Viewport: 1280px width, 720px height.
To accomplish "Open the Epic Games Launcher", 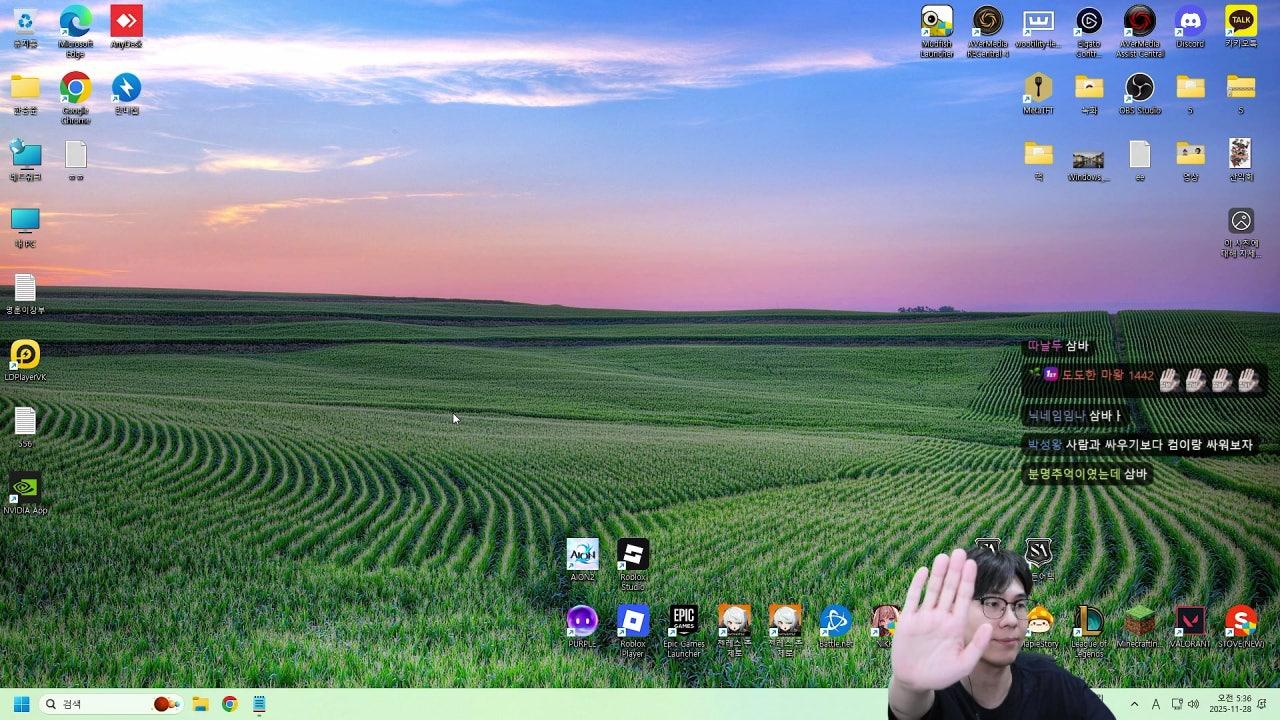I will (x=684, y=631).
